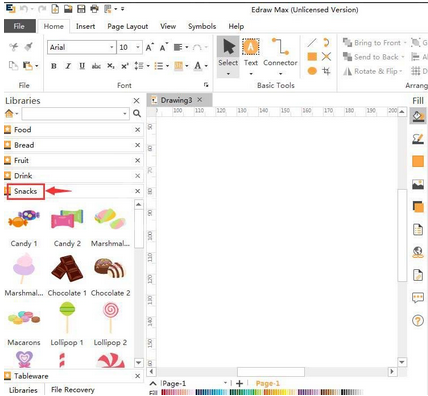Image resolution: width=428 pixels, height=396 pixels.
Task: Open the Fill paint bucket panel
Action: 418,116
